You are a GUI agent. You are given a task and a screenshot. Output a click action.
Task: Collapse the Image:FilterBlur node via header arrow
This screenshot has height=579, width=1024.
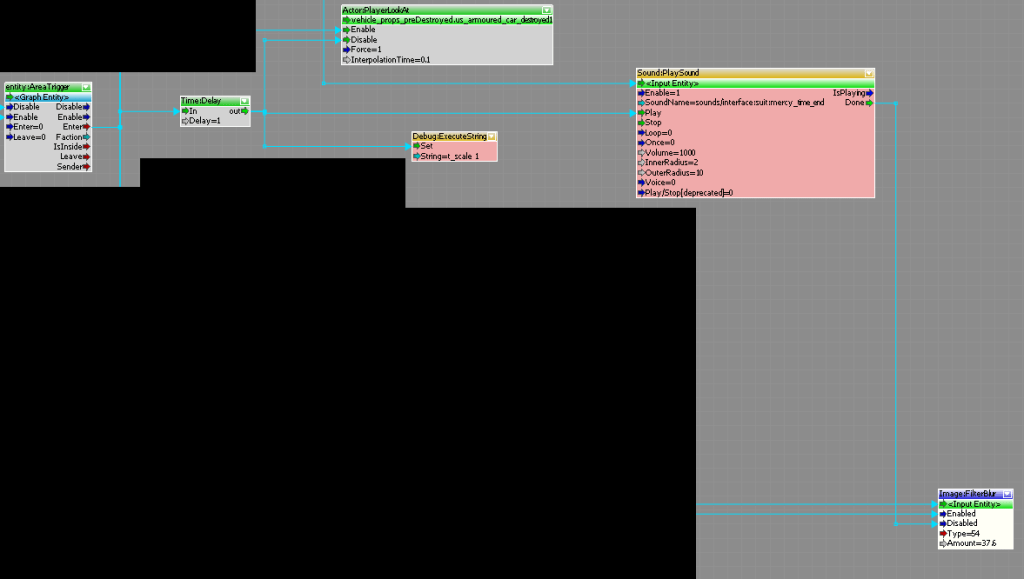pyautogui.click(x=1007, y=494)
